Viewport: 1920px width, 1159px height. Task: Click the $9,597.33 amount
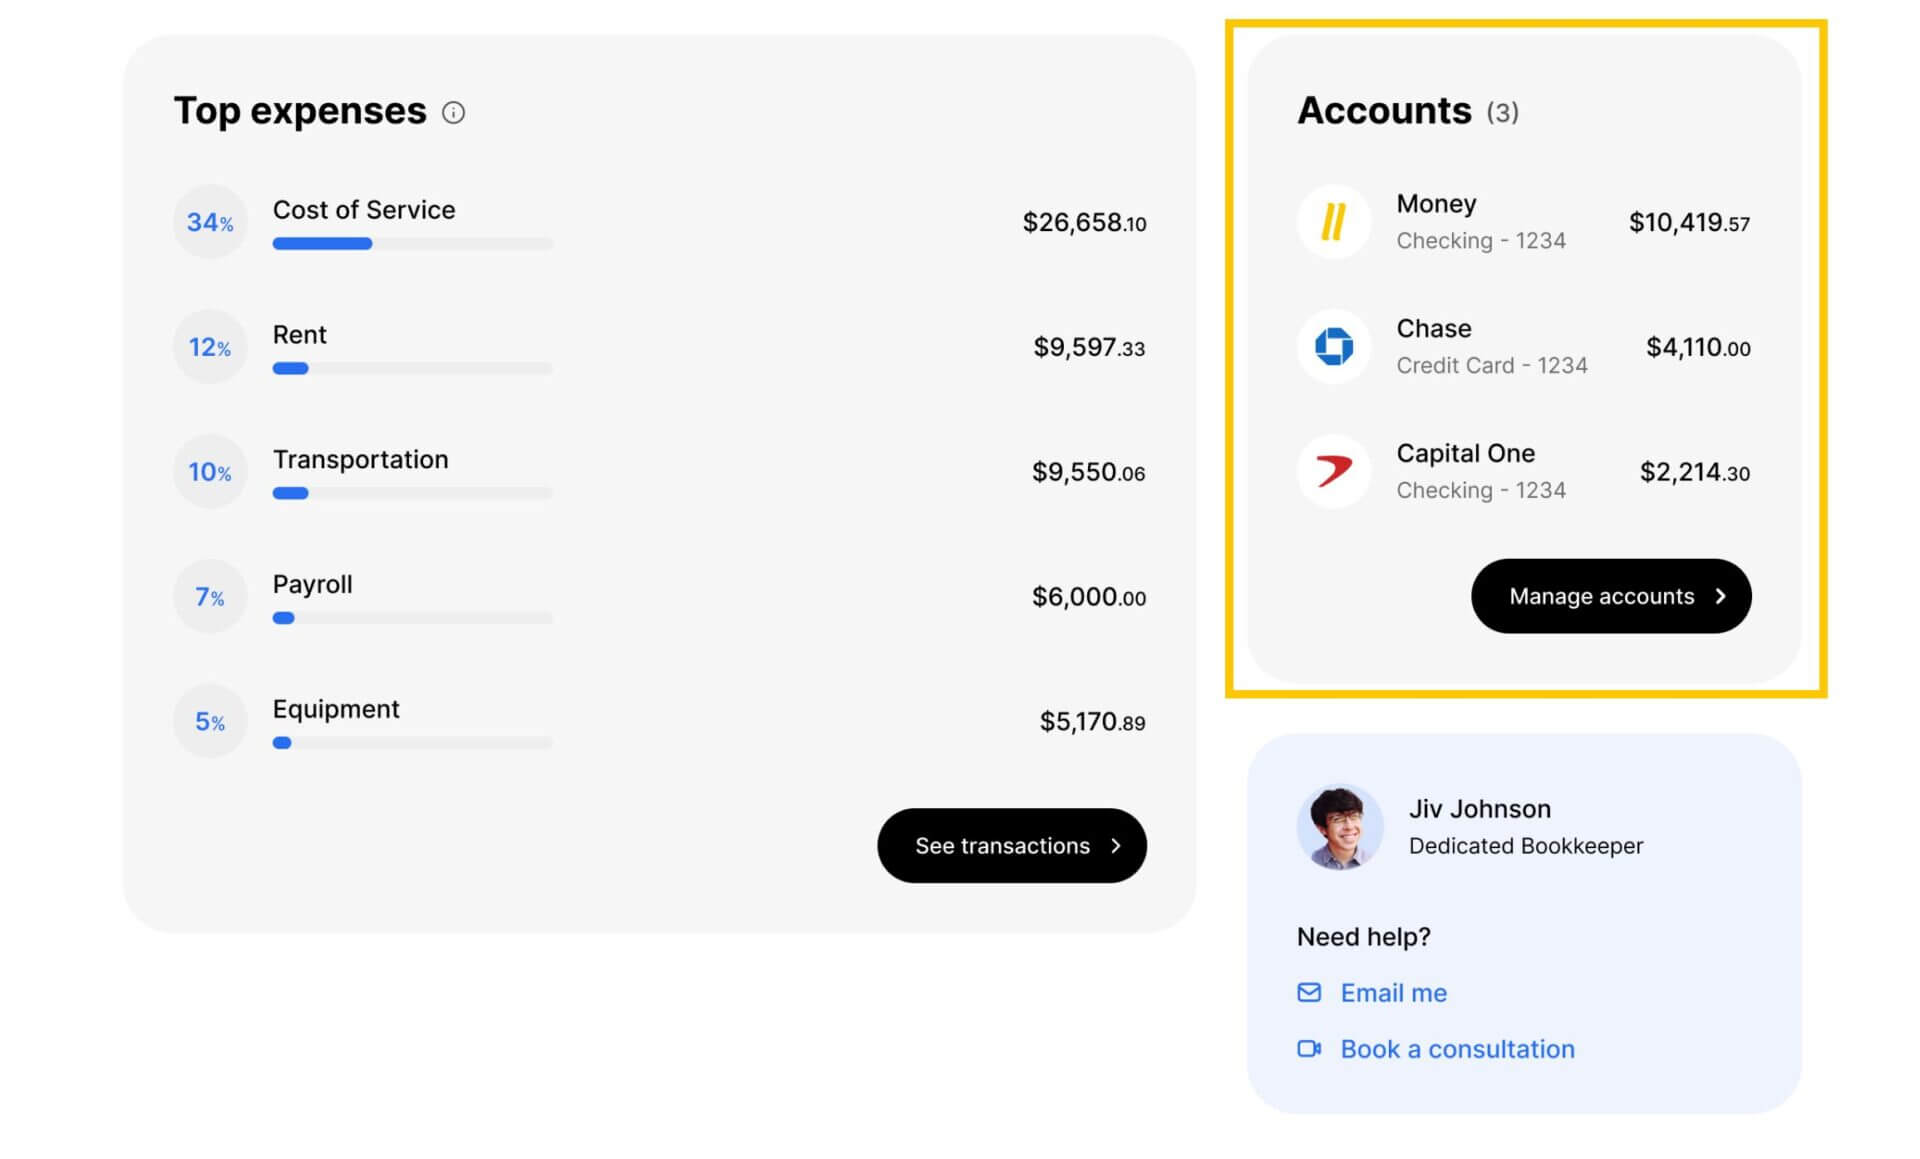(x=1089, y=347)
